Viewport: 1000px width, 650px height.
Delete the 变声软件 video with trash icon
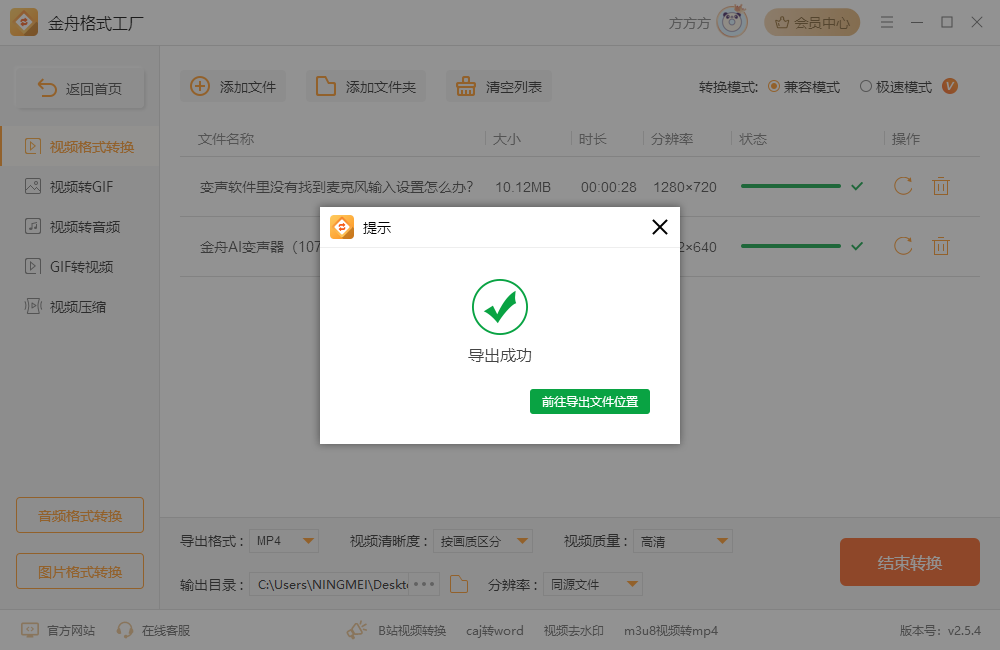pos(941,187)
